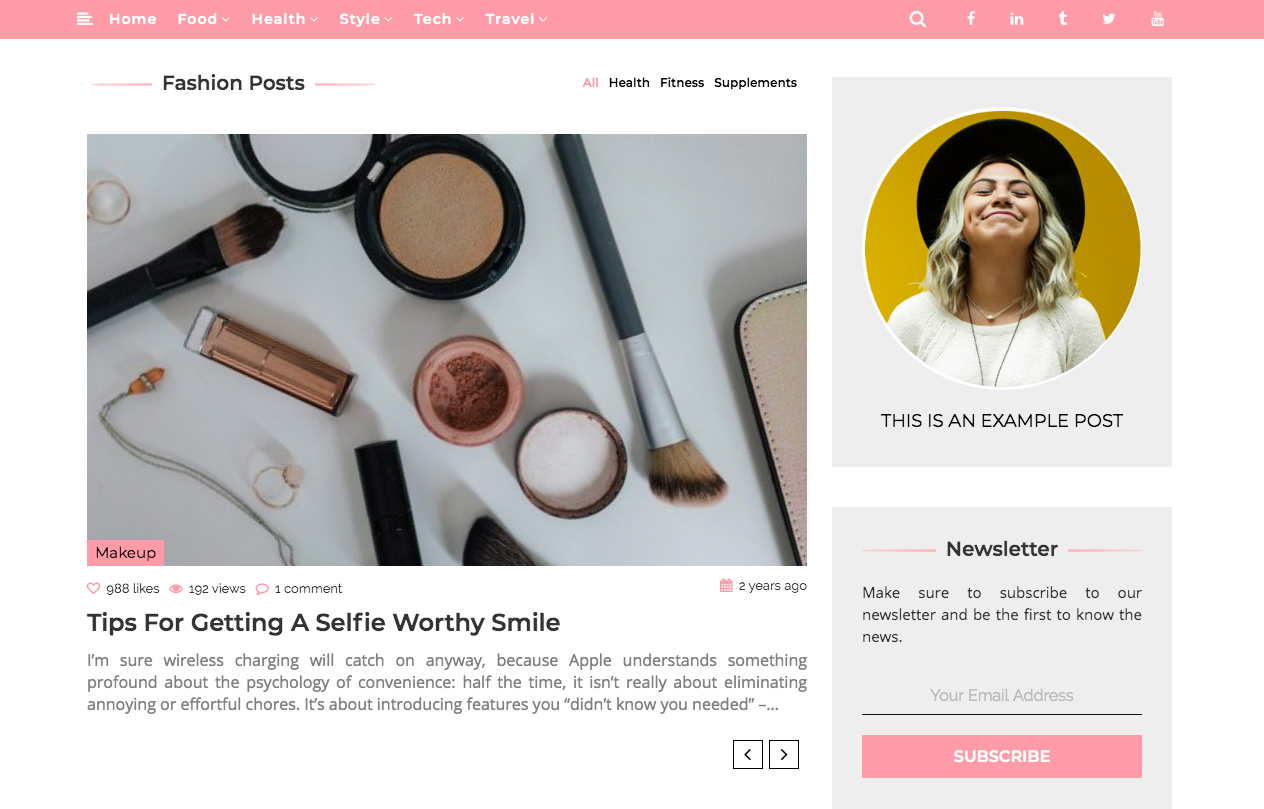Expand the Food dropdown menu
This screenshot has height=809, width=1264.
pyautogui.click(x=203, y=19)
